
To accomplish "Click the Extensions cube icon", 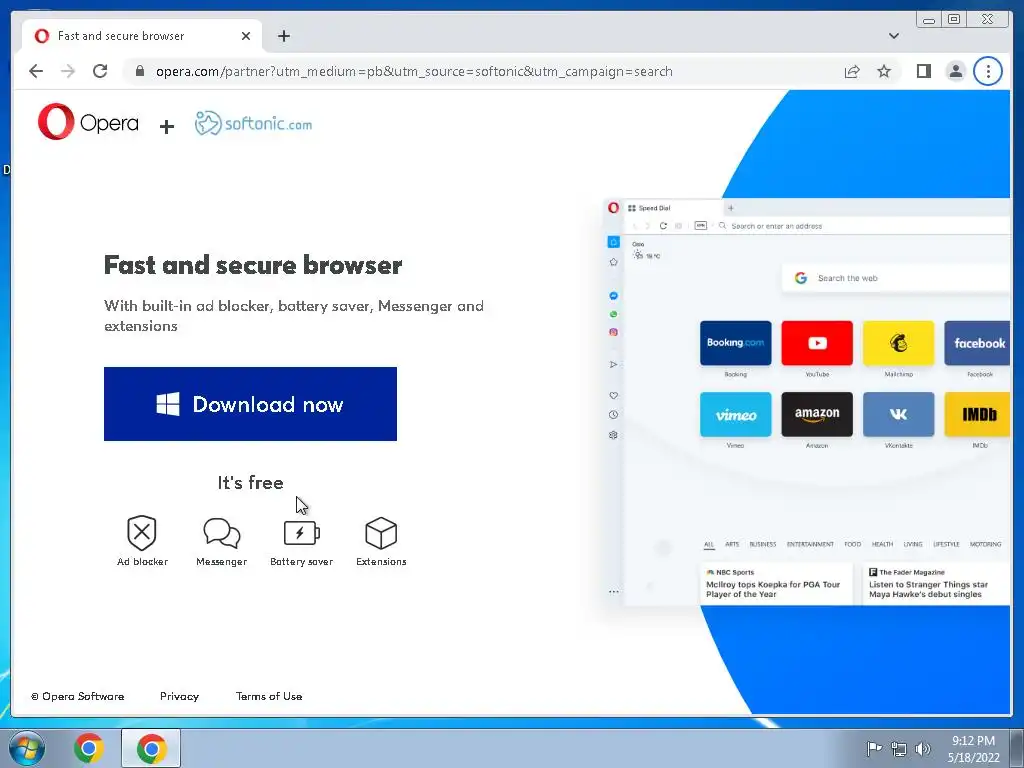I will (381, 532).
